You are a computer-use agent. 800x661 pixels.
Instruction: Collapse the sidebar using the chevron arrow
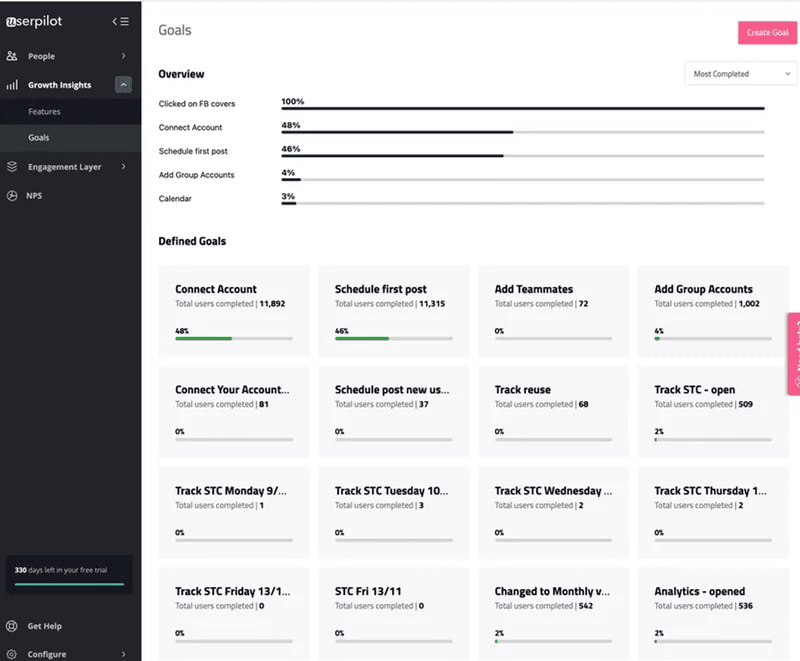[x=113, y=20]
